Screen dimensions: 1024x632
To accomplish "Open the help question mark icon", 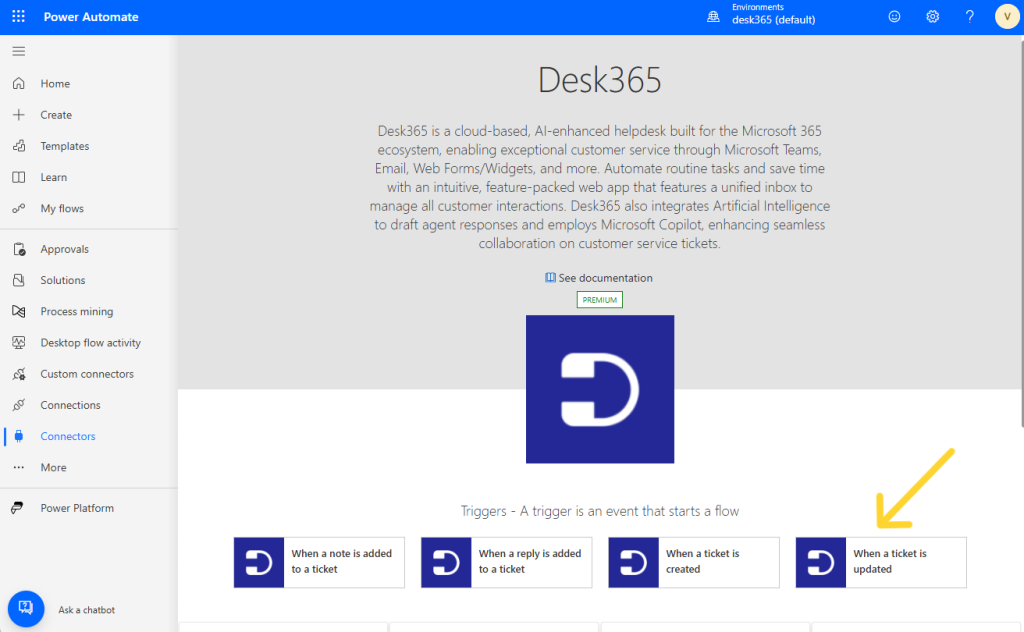I will [970, 17].
